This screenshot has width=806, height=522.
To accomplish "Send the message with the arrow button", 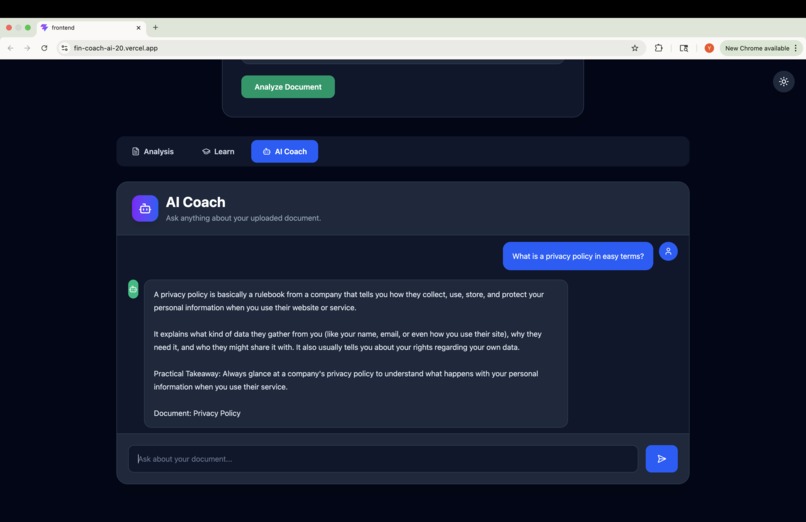I will (x=662, y=459).
